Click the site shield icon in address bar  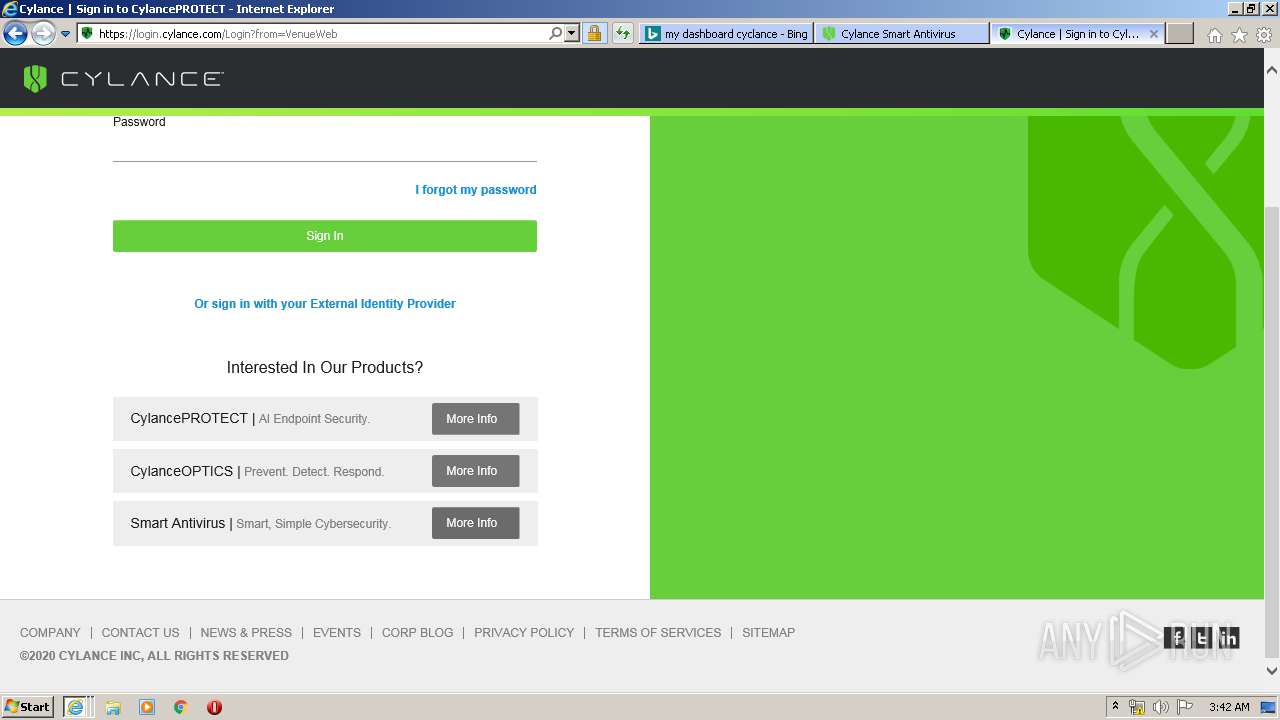[87, 33]
